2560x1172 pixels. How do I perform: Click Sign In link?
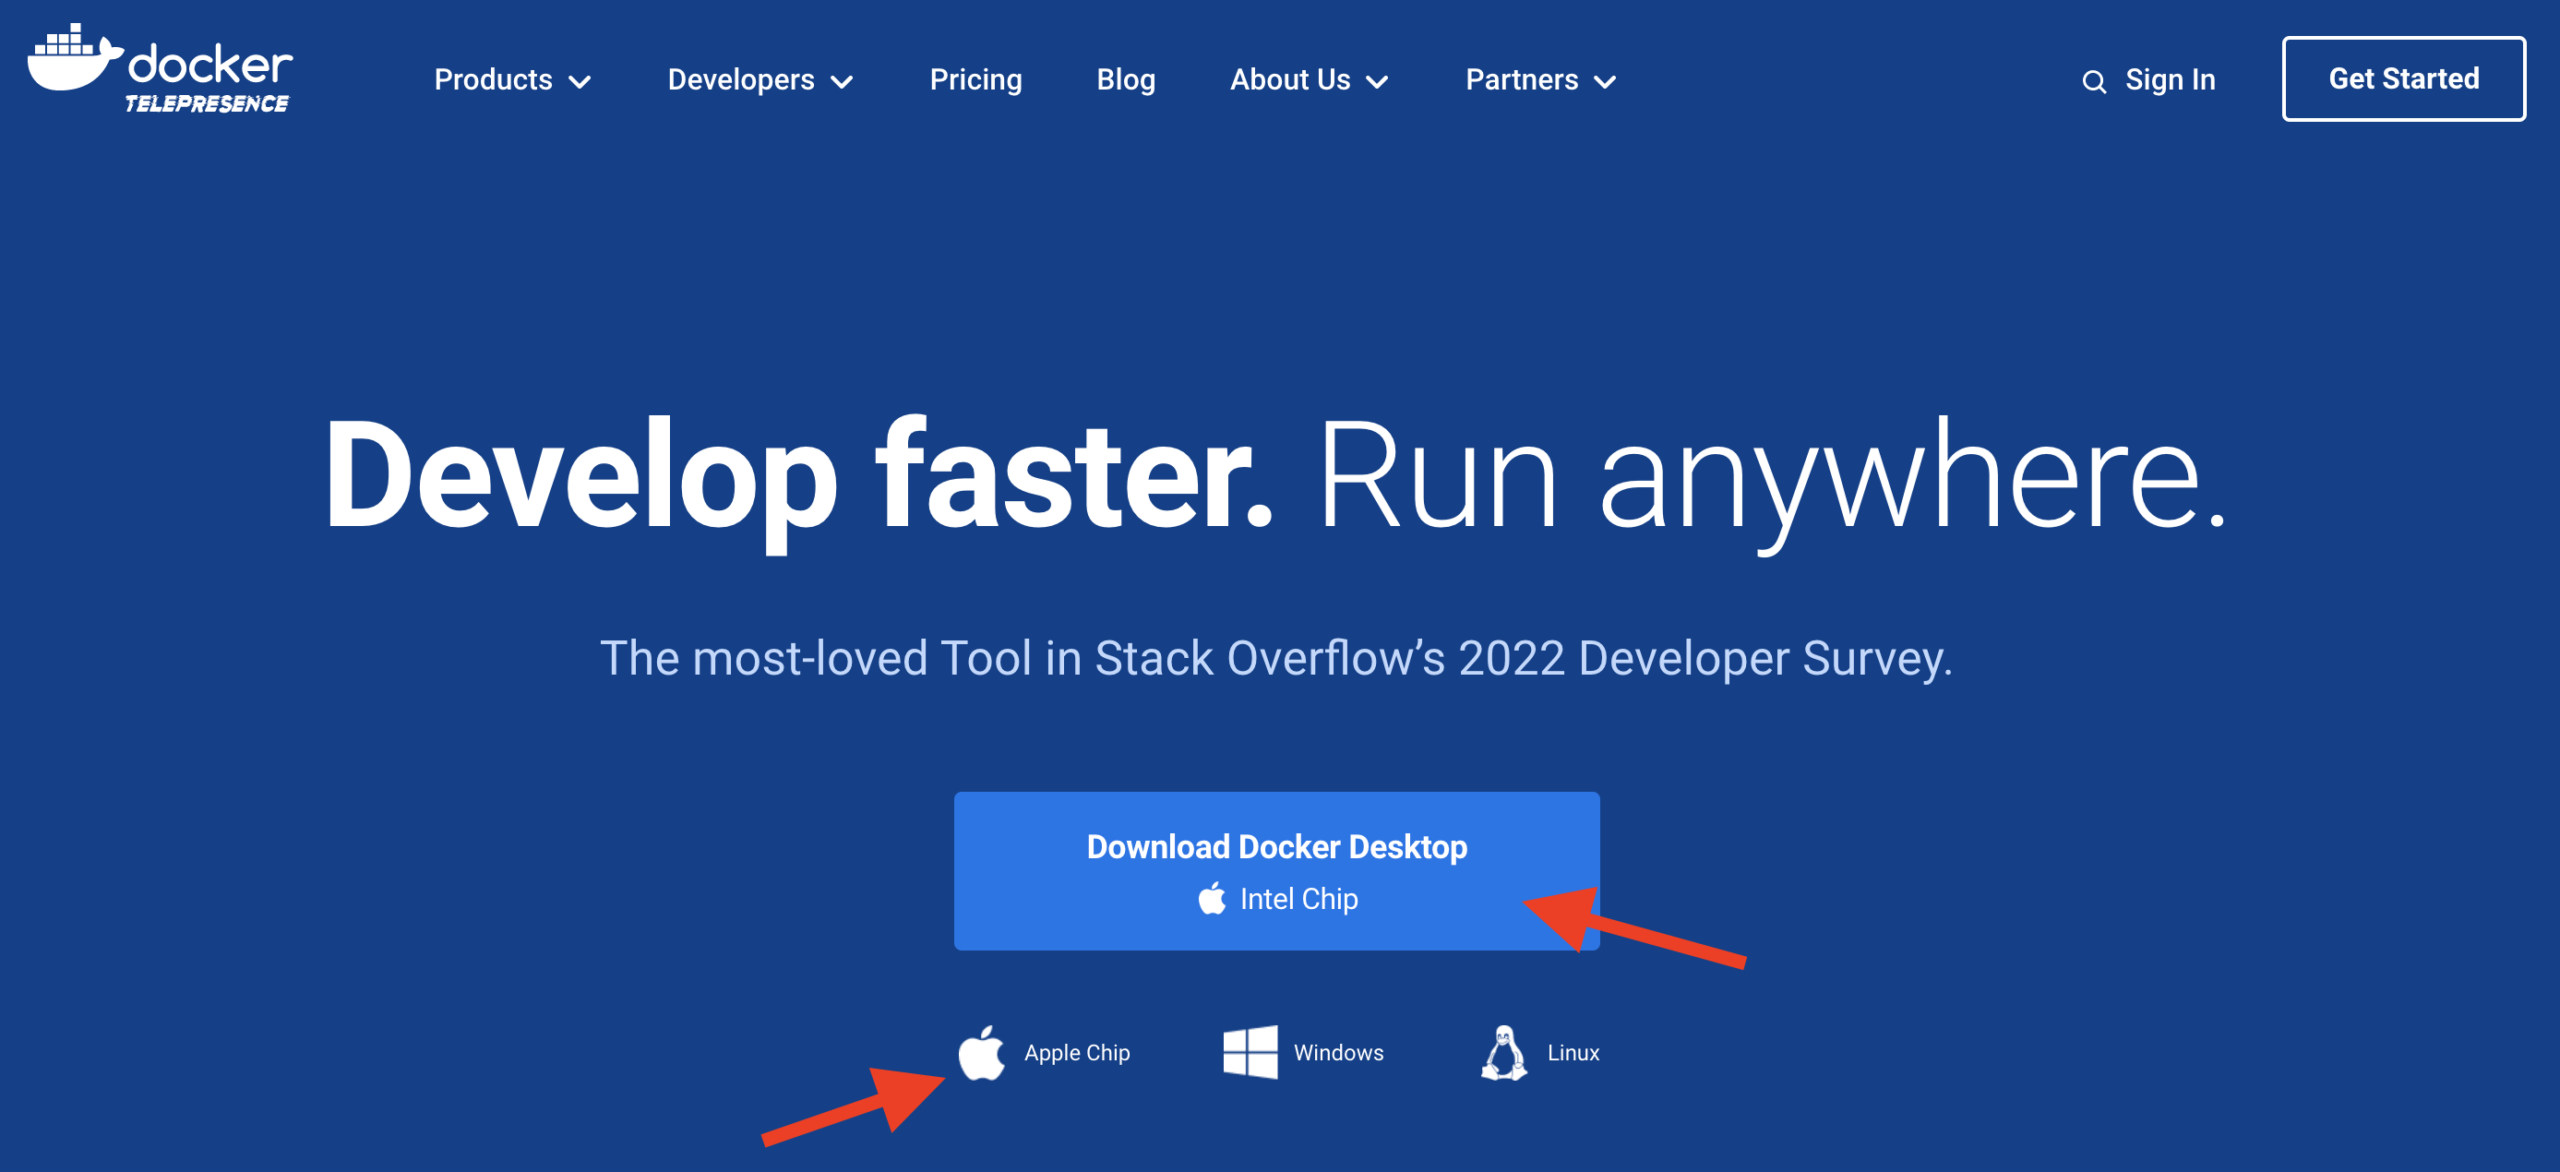[2170, 80]
